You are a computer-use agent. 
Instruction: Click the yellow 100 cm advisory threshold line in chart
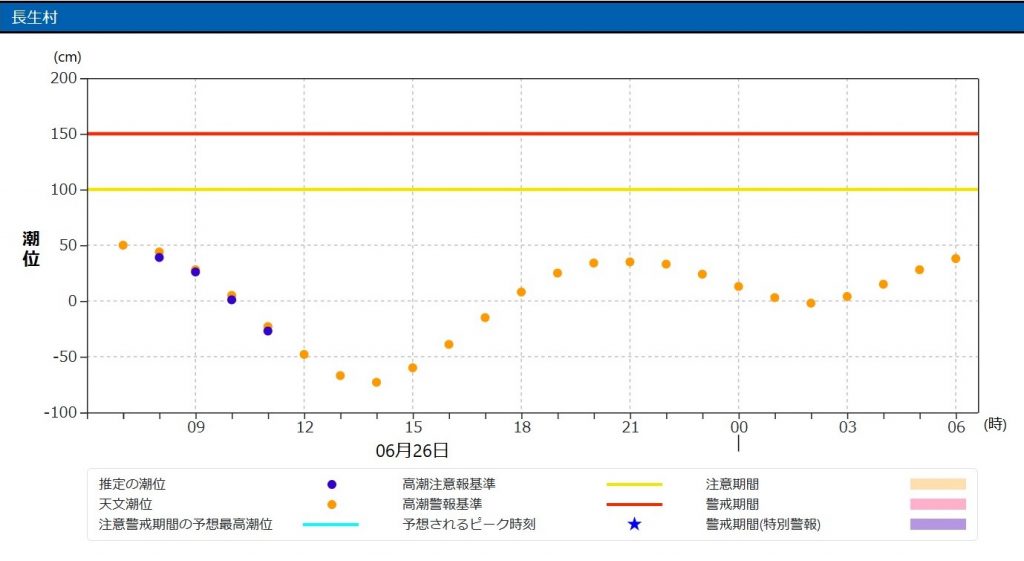point(533,189)
